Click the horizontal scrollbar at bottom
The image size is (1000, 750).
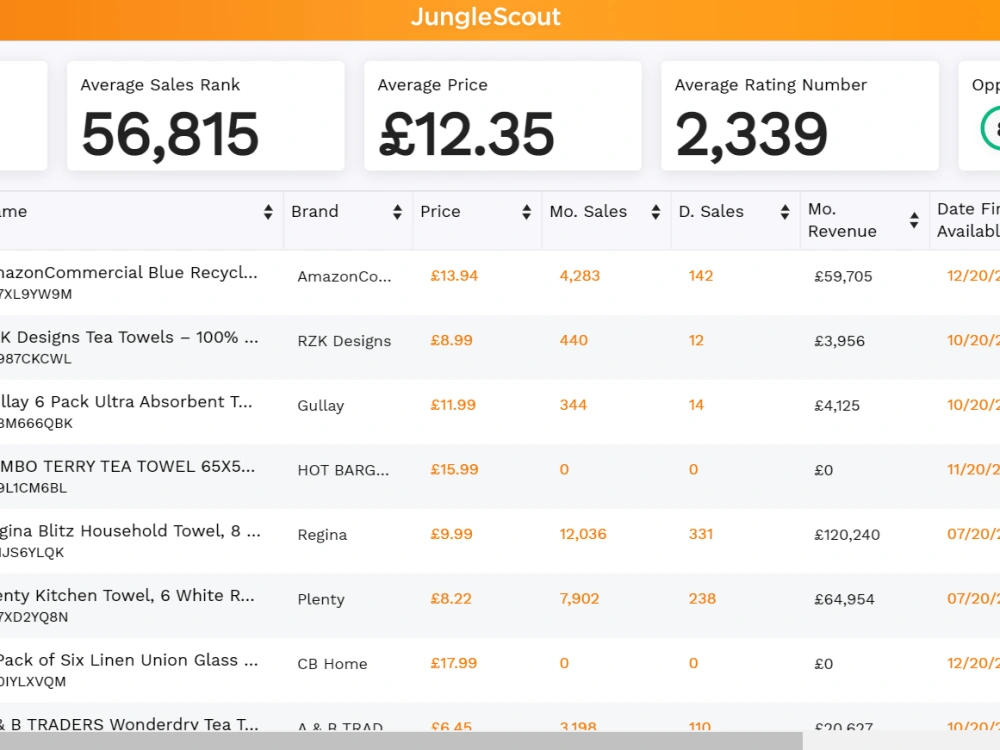(x=401, y=741)
